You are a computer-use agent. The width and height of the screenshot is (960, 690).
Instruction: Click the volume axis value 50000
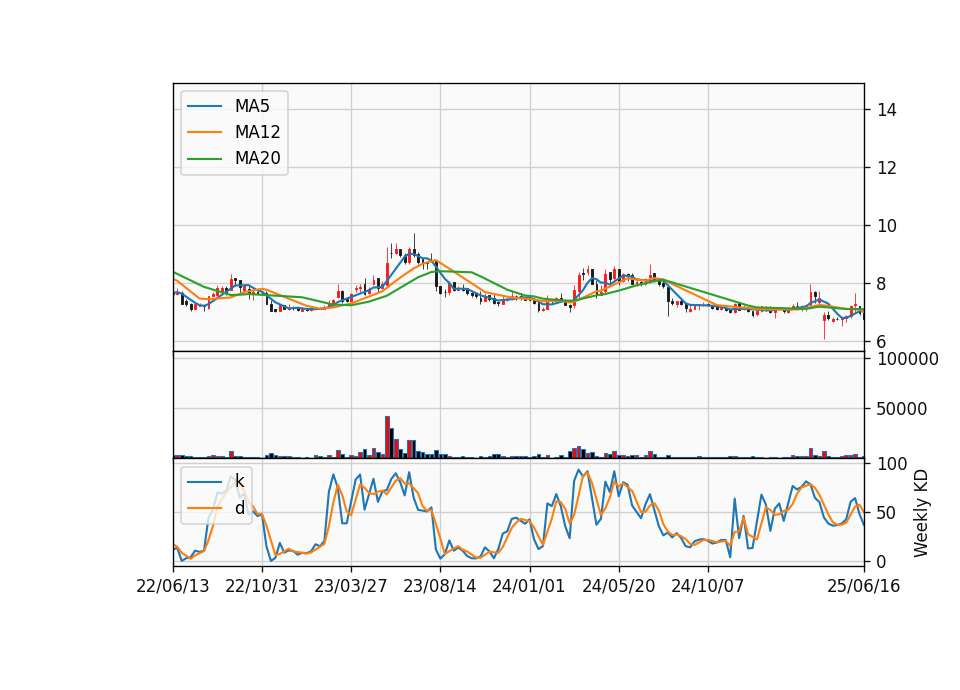pos(902,409)
